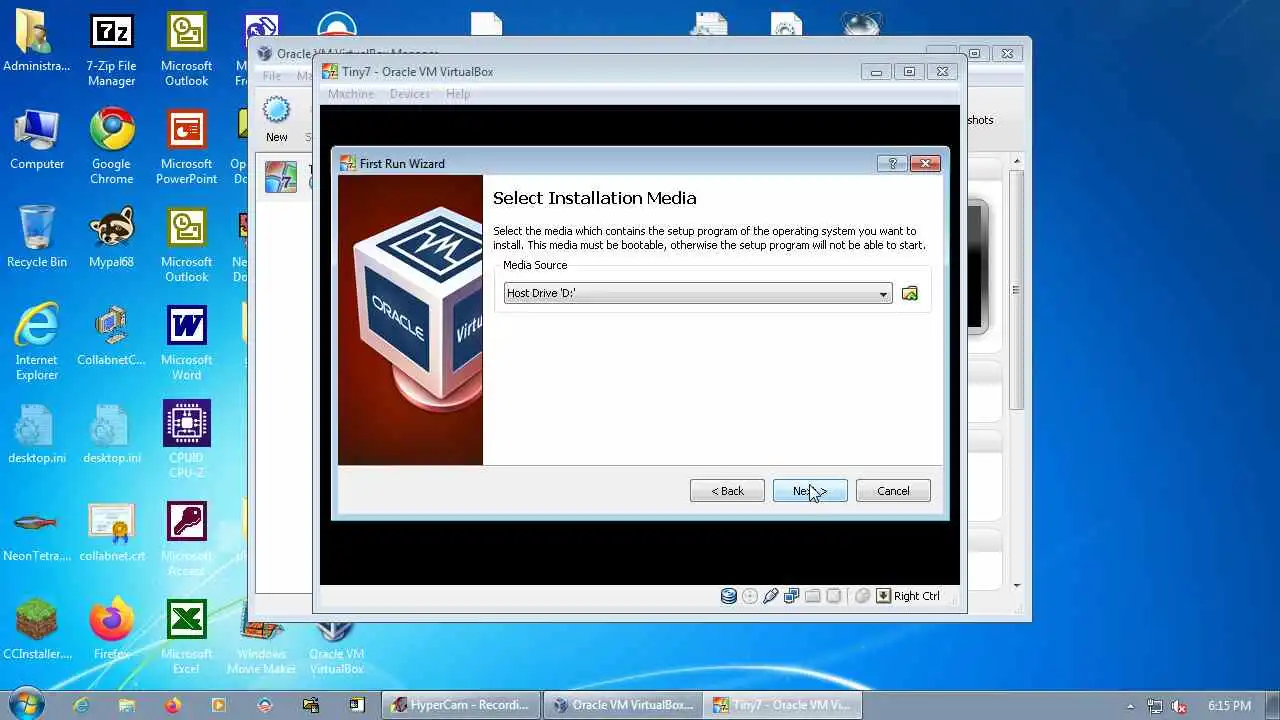Image resolution: width=1280 pixels, height=720 pixels.
Task: Open Oracle VM VirtualBox desktop shortcut
Action: click(x=337, y=646)
